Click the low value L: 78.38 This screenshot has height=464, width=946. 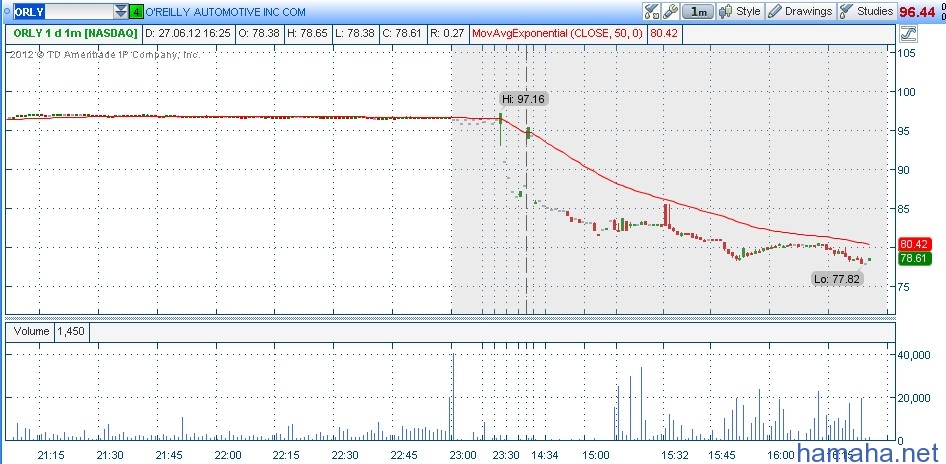[x=356, y=34]
